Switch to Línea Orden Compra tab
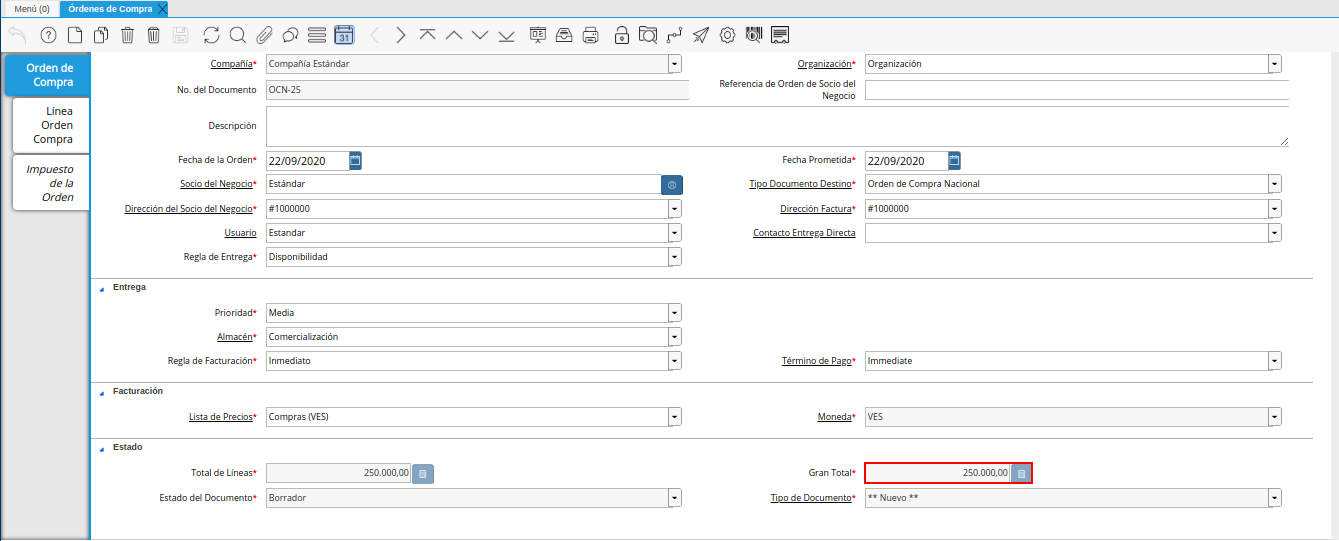1339x541 pixels. point(52,126)
